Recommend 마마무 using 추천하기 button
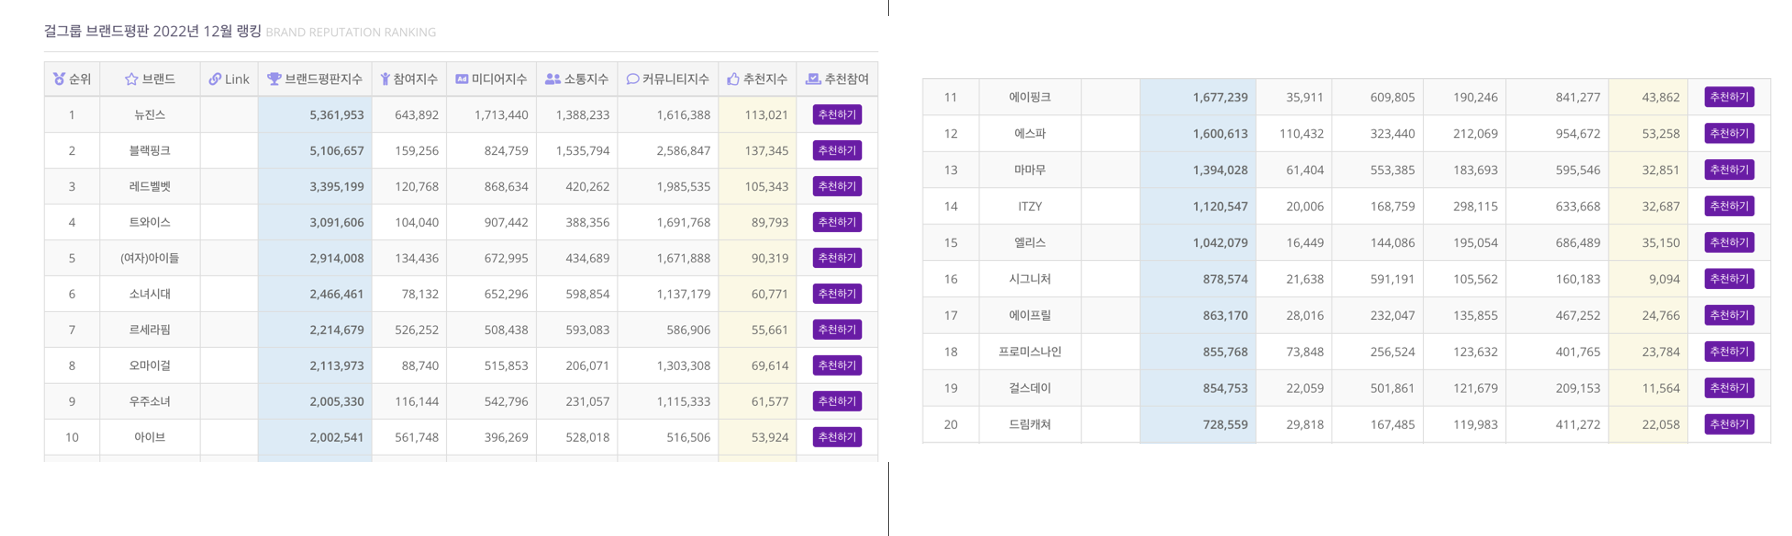1792x536 pixels. 1729,170
